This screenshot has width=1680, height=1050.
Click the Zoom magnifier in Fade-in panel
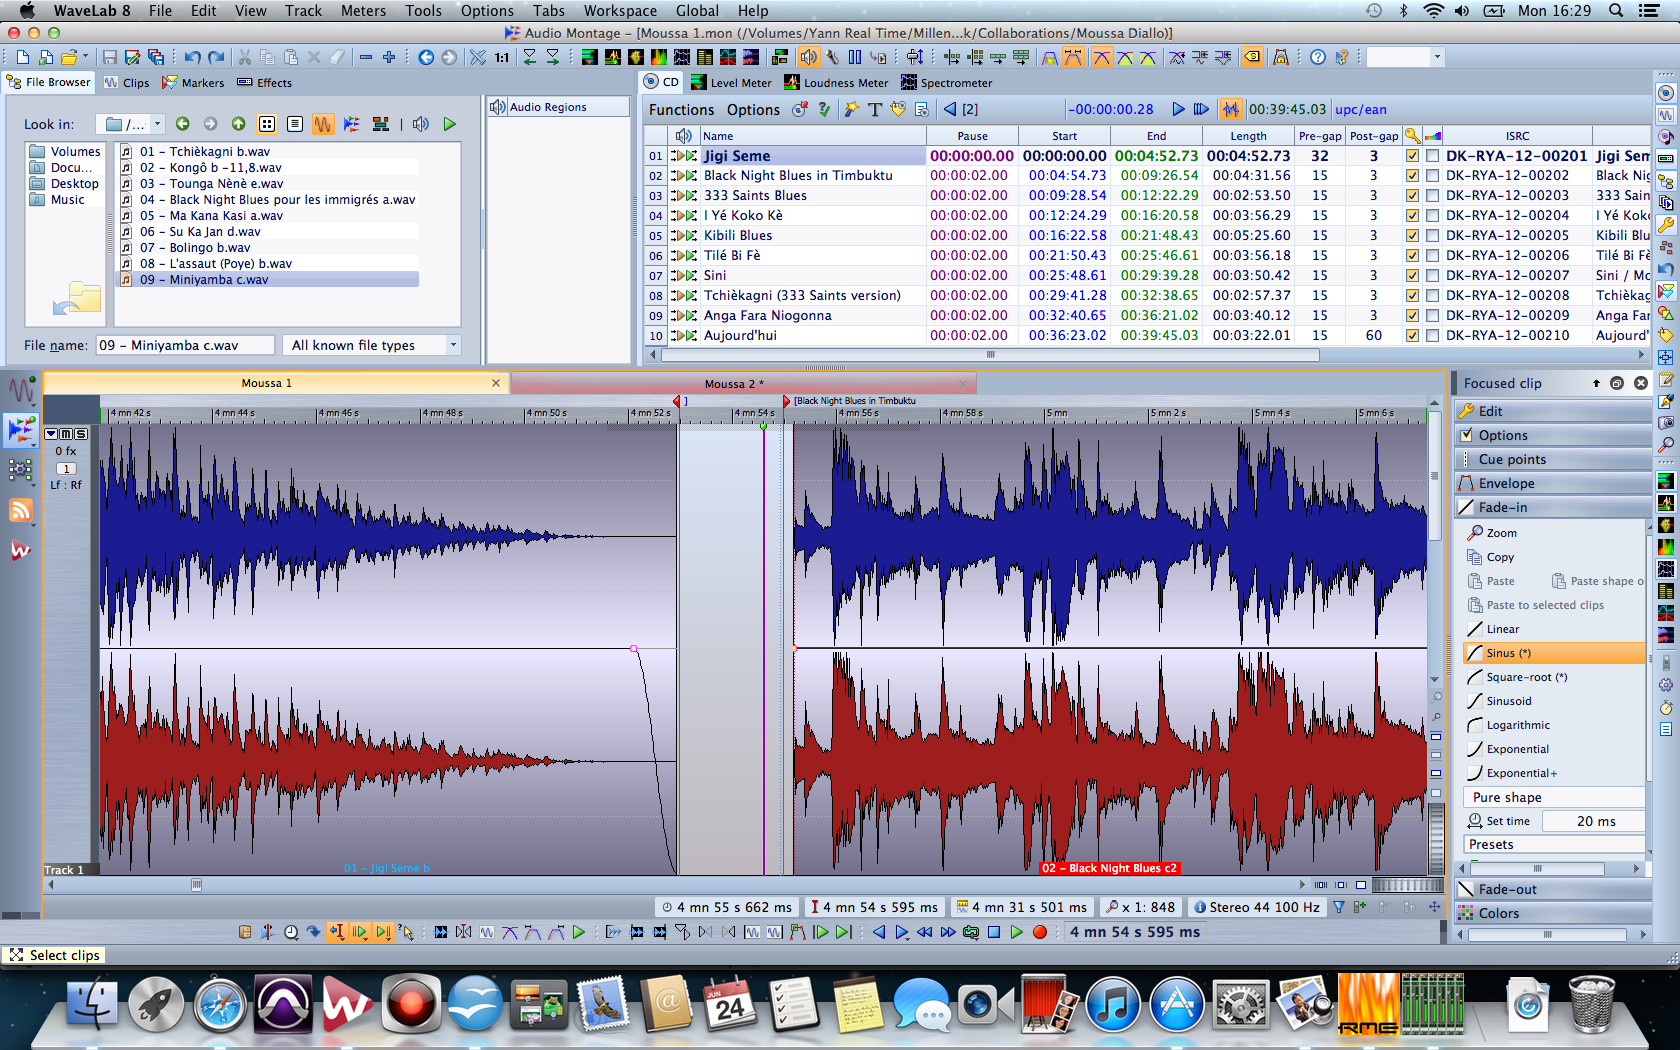tap(1475, 533)
